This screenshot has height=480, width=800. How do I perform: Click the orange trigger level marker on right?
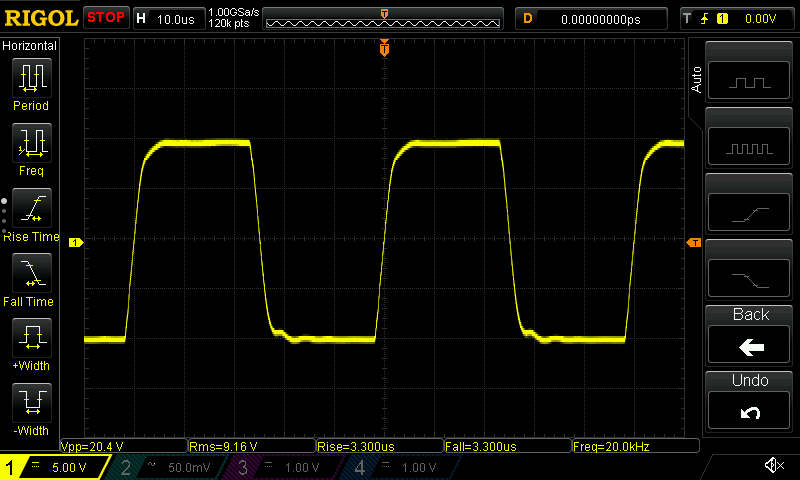[694, 243]
